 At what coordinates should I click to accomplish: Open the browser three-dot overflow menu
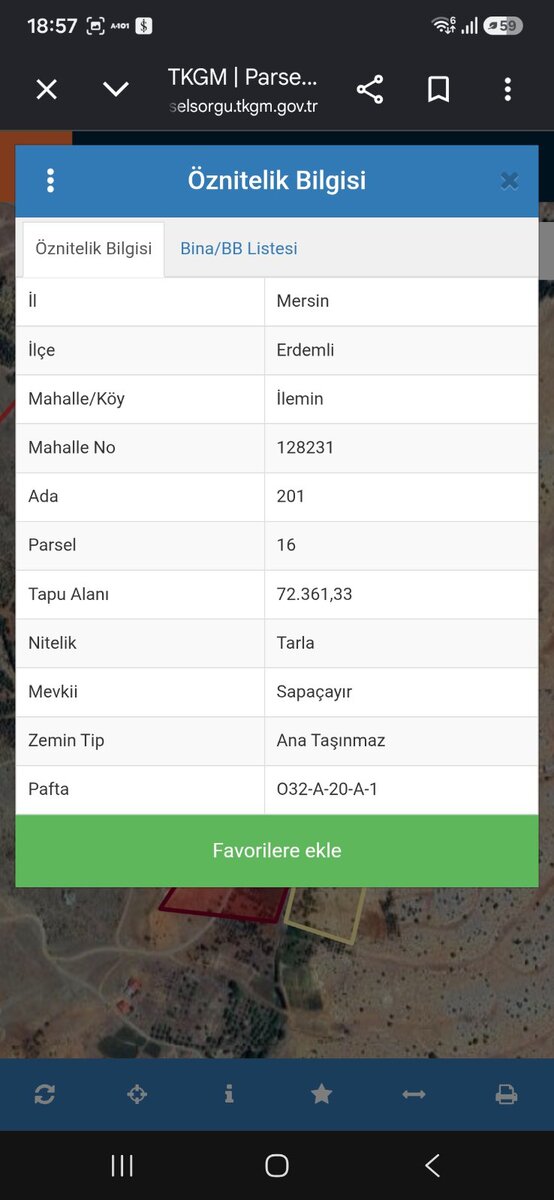point(508,89)
